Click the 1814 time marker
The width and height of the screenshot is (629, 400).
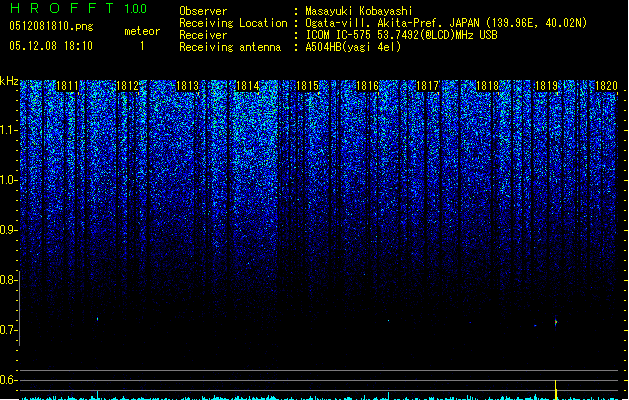coord(248,86)
